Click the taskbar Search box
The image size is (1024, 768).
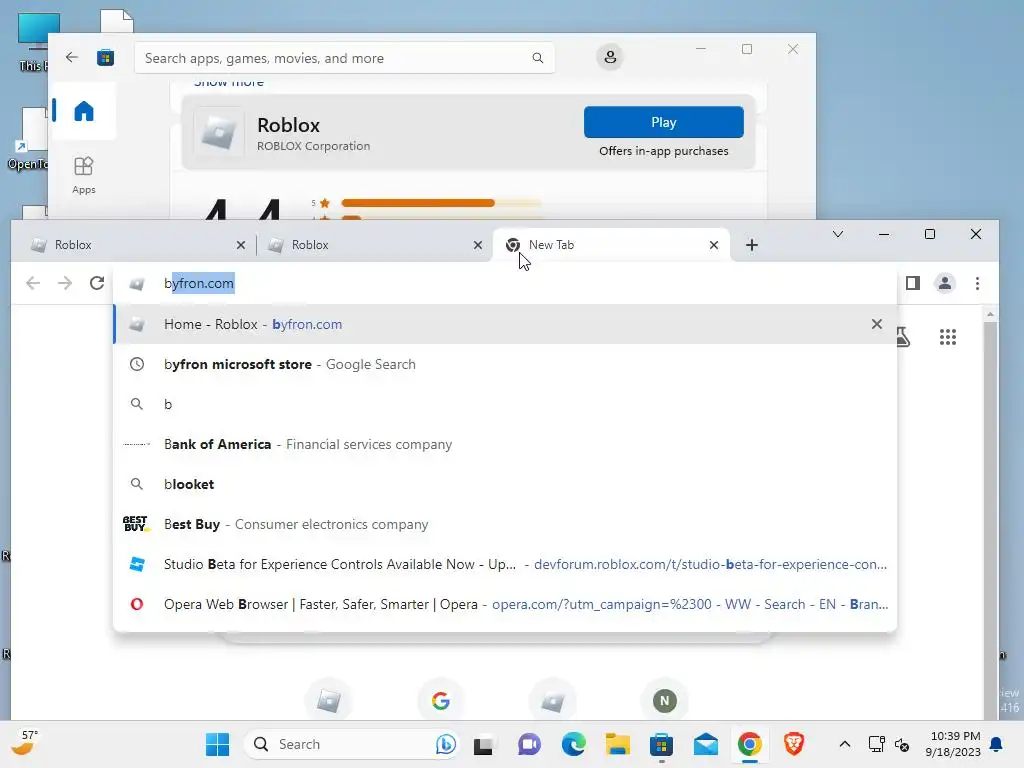point(353,744)
